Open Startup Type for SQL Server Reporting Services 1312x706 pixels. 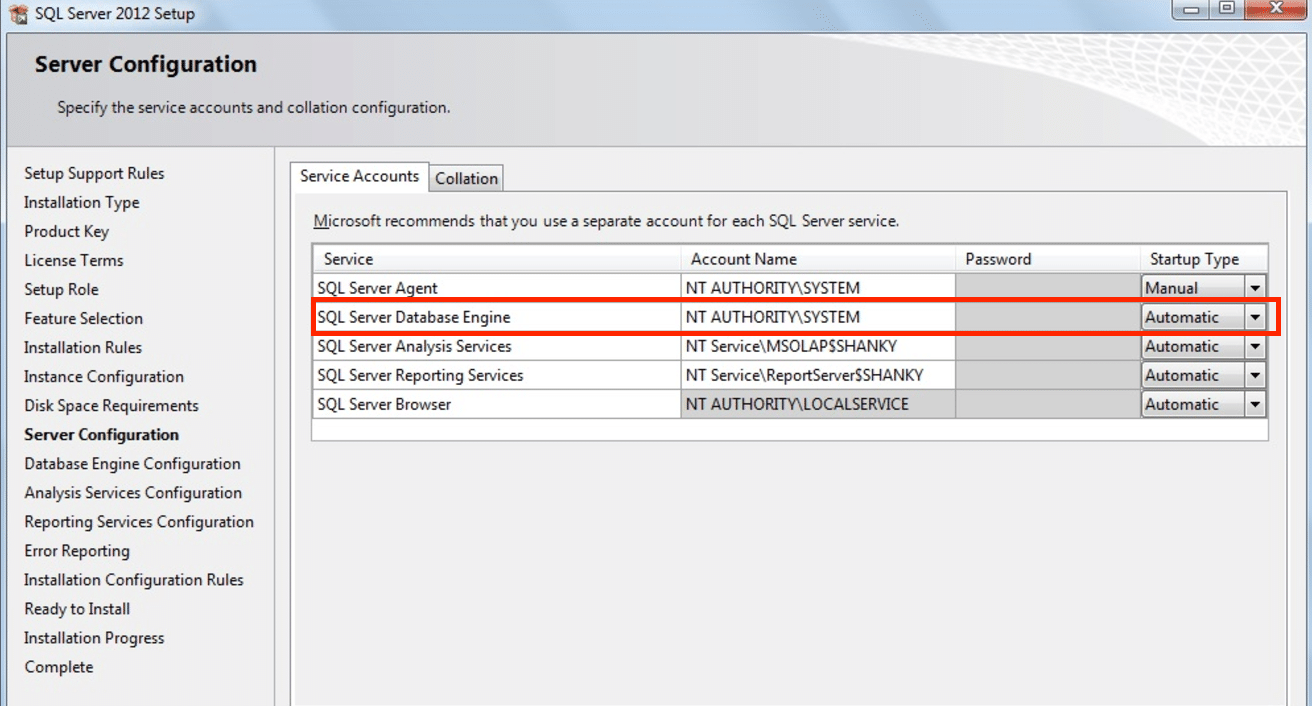pos(1255,375)
